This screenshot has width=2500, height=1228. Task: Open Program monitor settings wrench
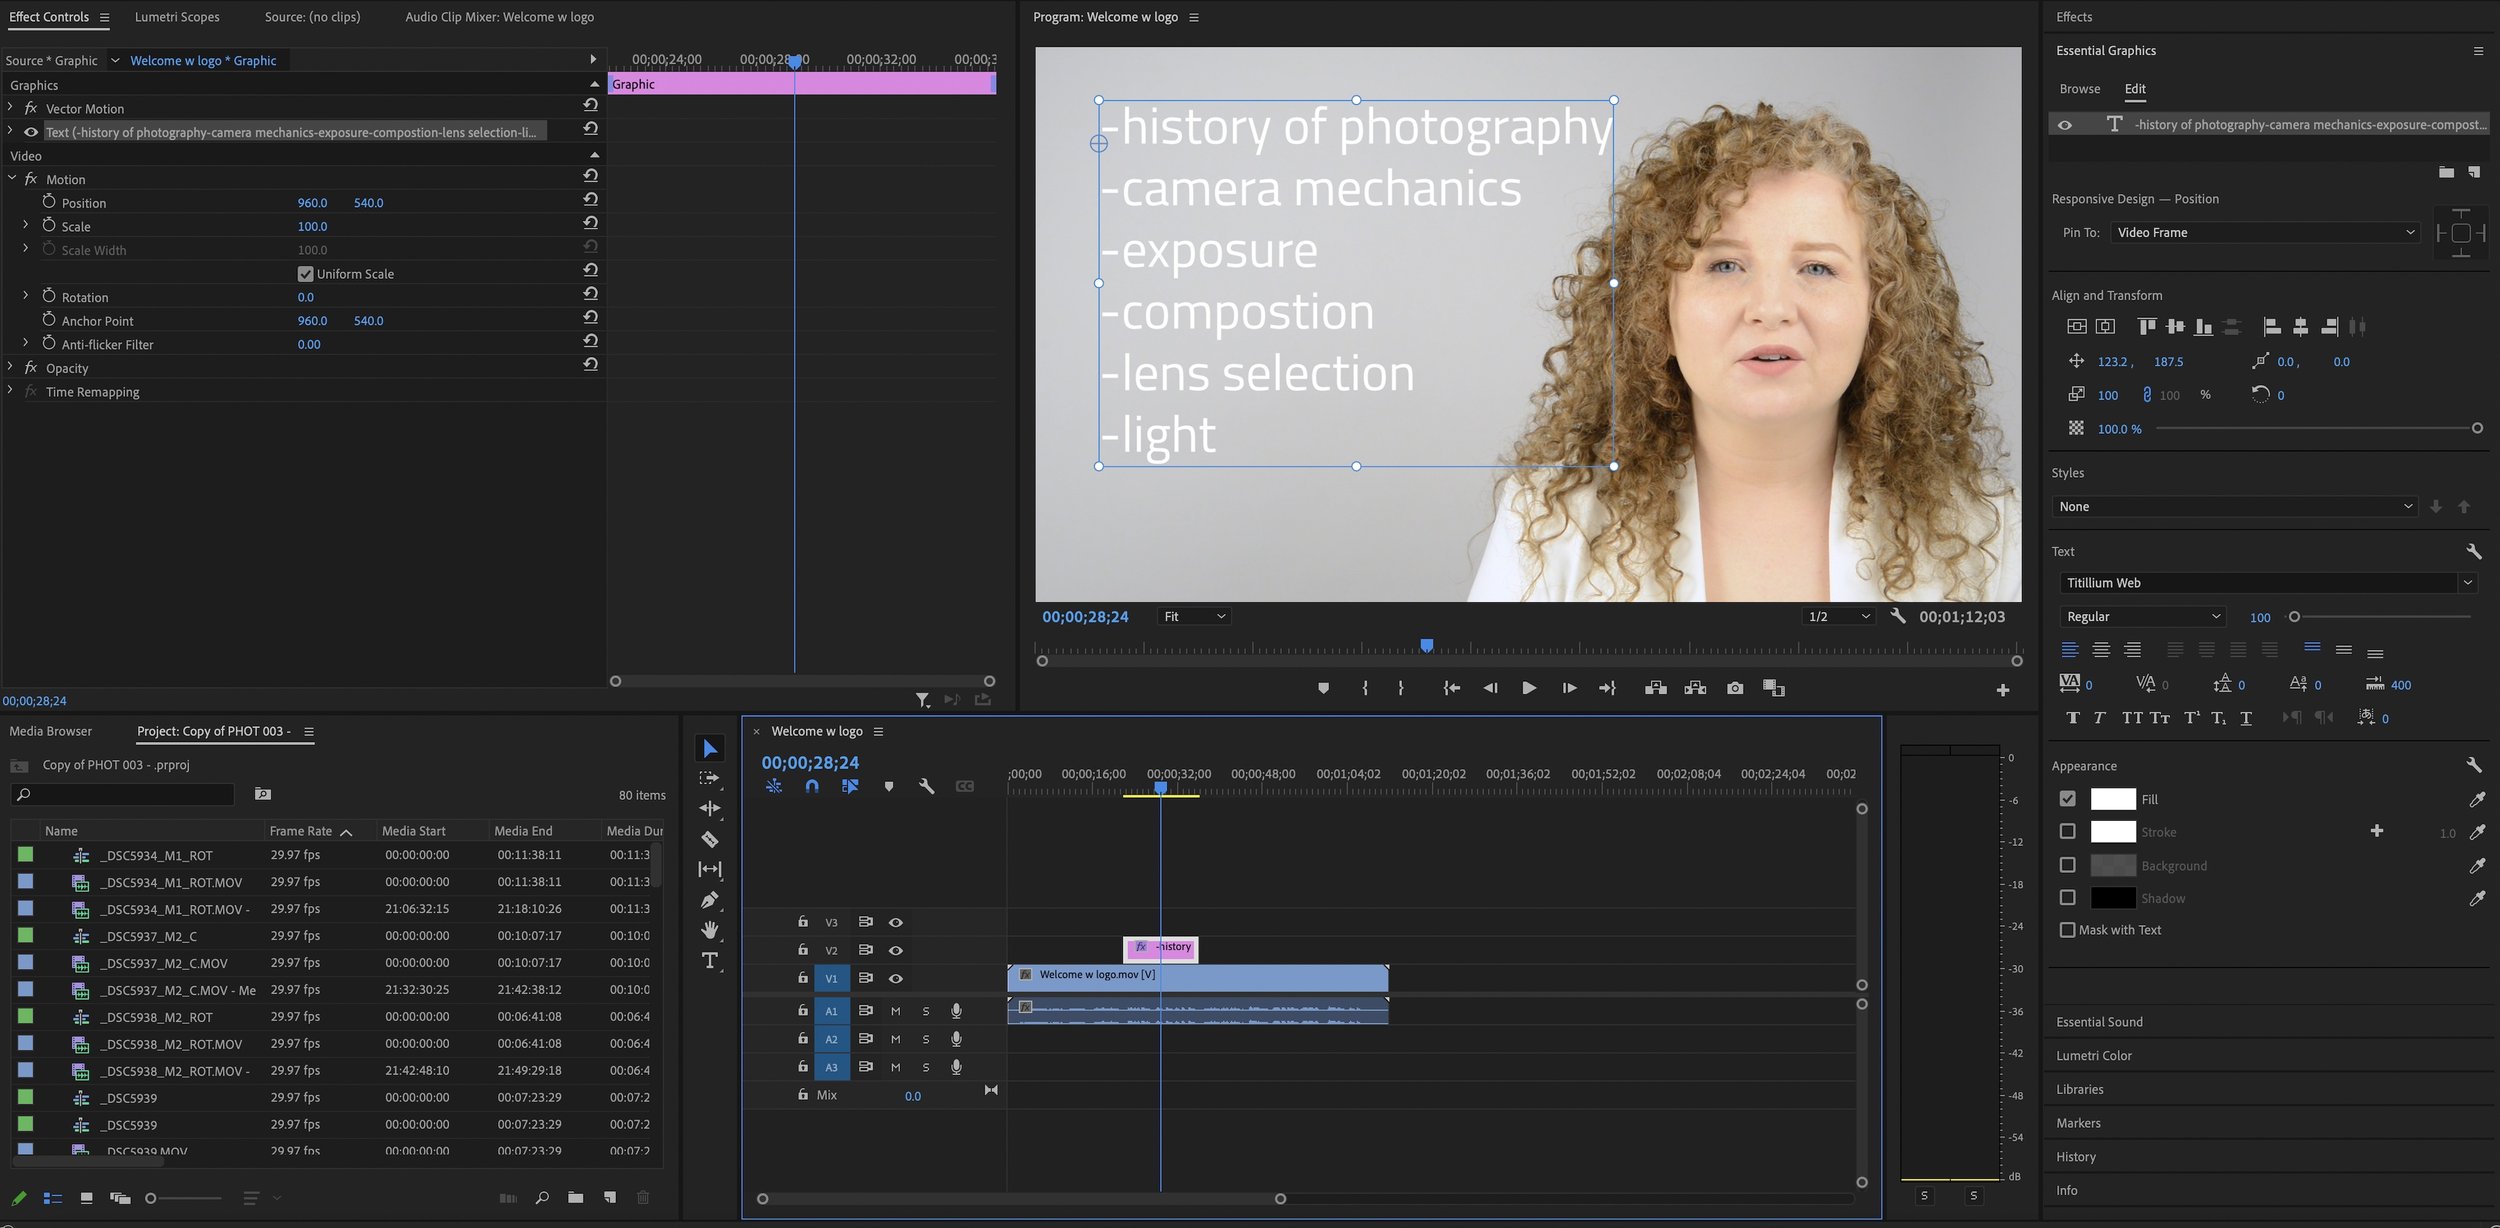[1897, 616]
